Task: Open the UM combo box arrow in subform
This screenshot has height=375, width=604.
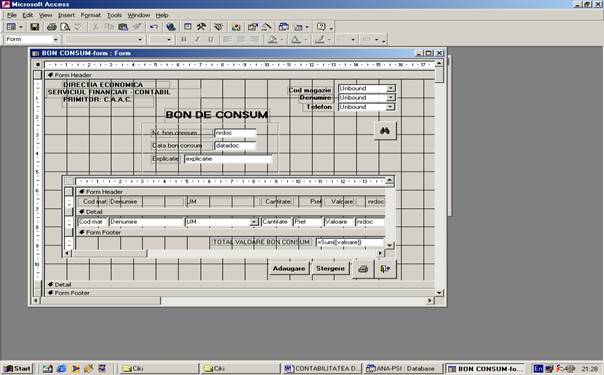Action: click(x=254, y=222)
